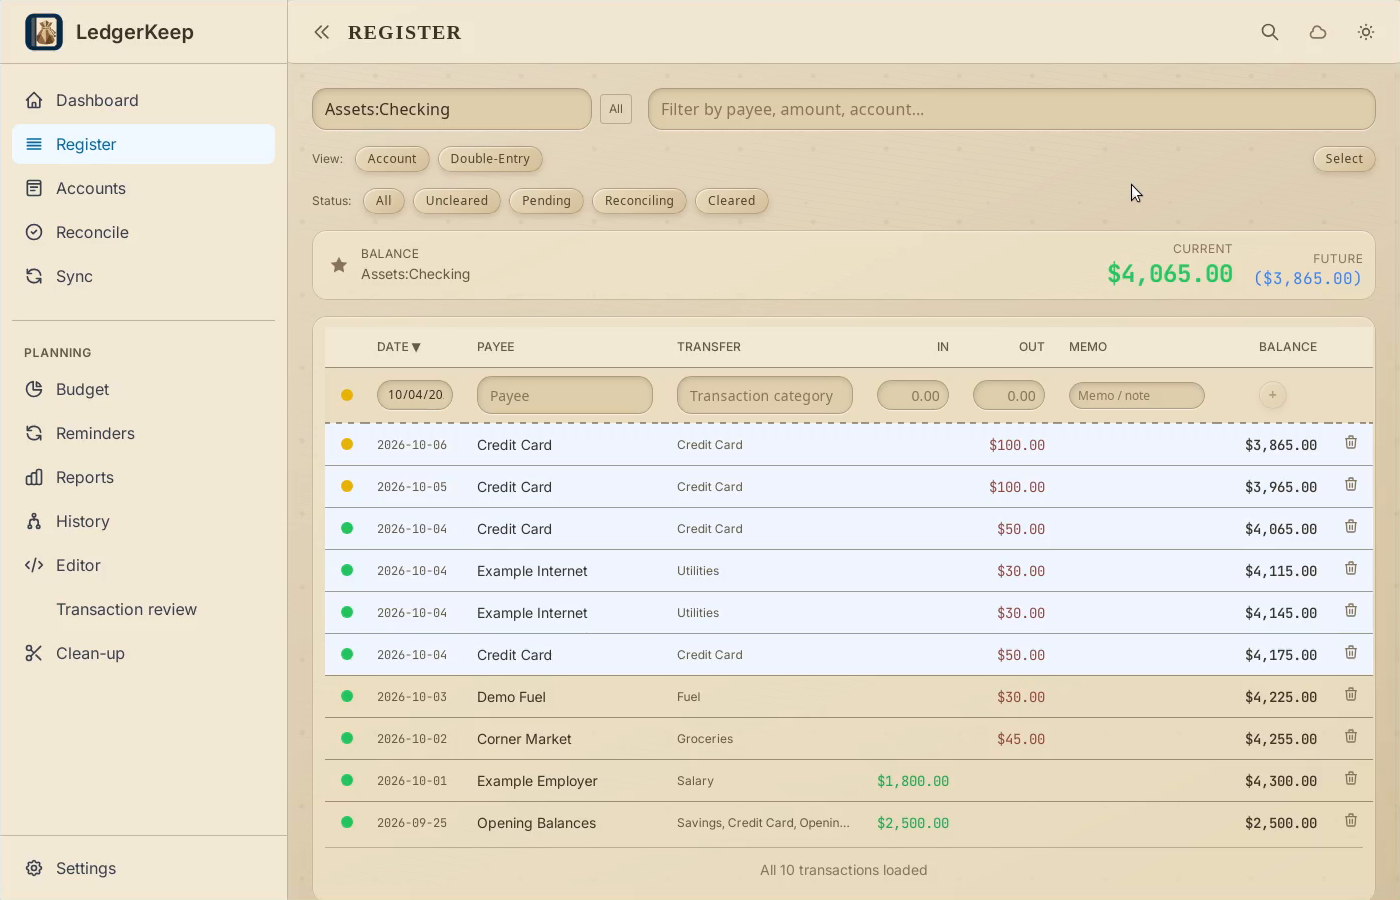
Task: Open the Transaction category field
Action: 765,395
